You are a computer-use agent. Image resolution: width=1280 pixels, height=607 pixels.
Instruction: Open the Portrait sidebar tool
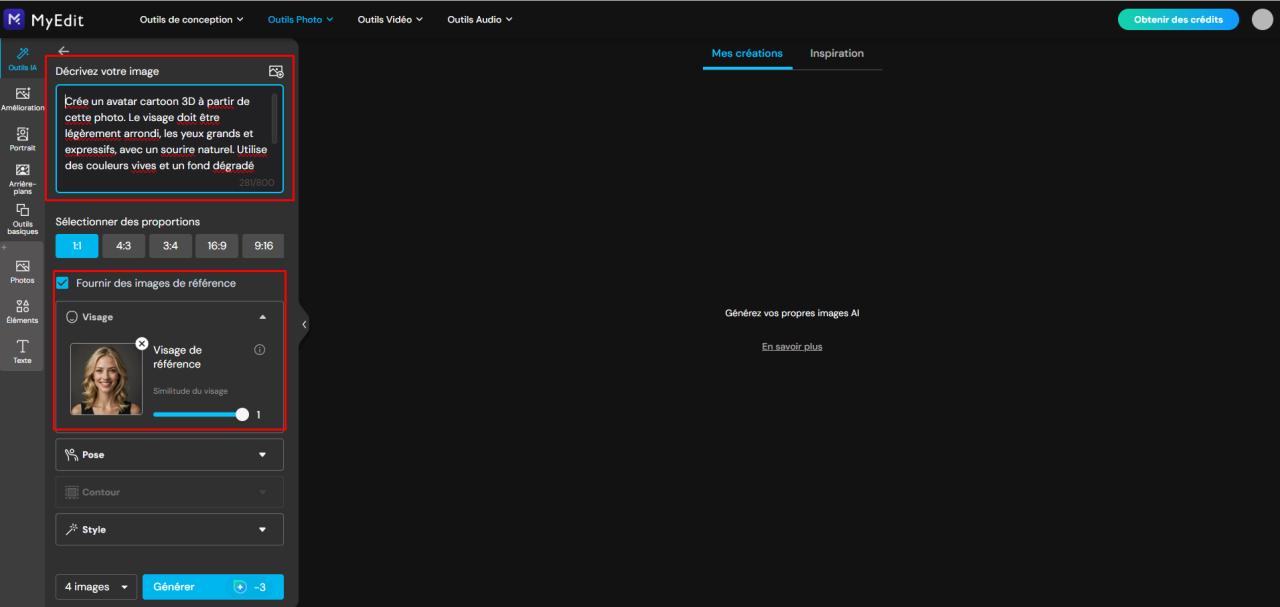22,138
